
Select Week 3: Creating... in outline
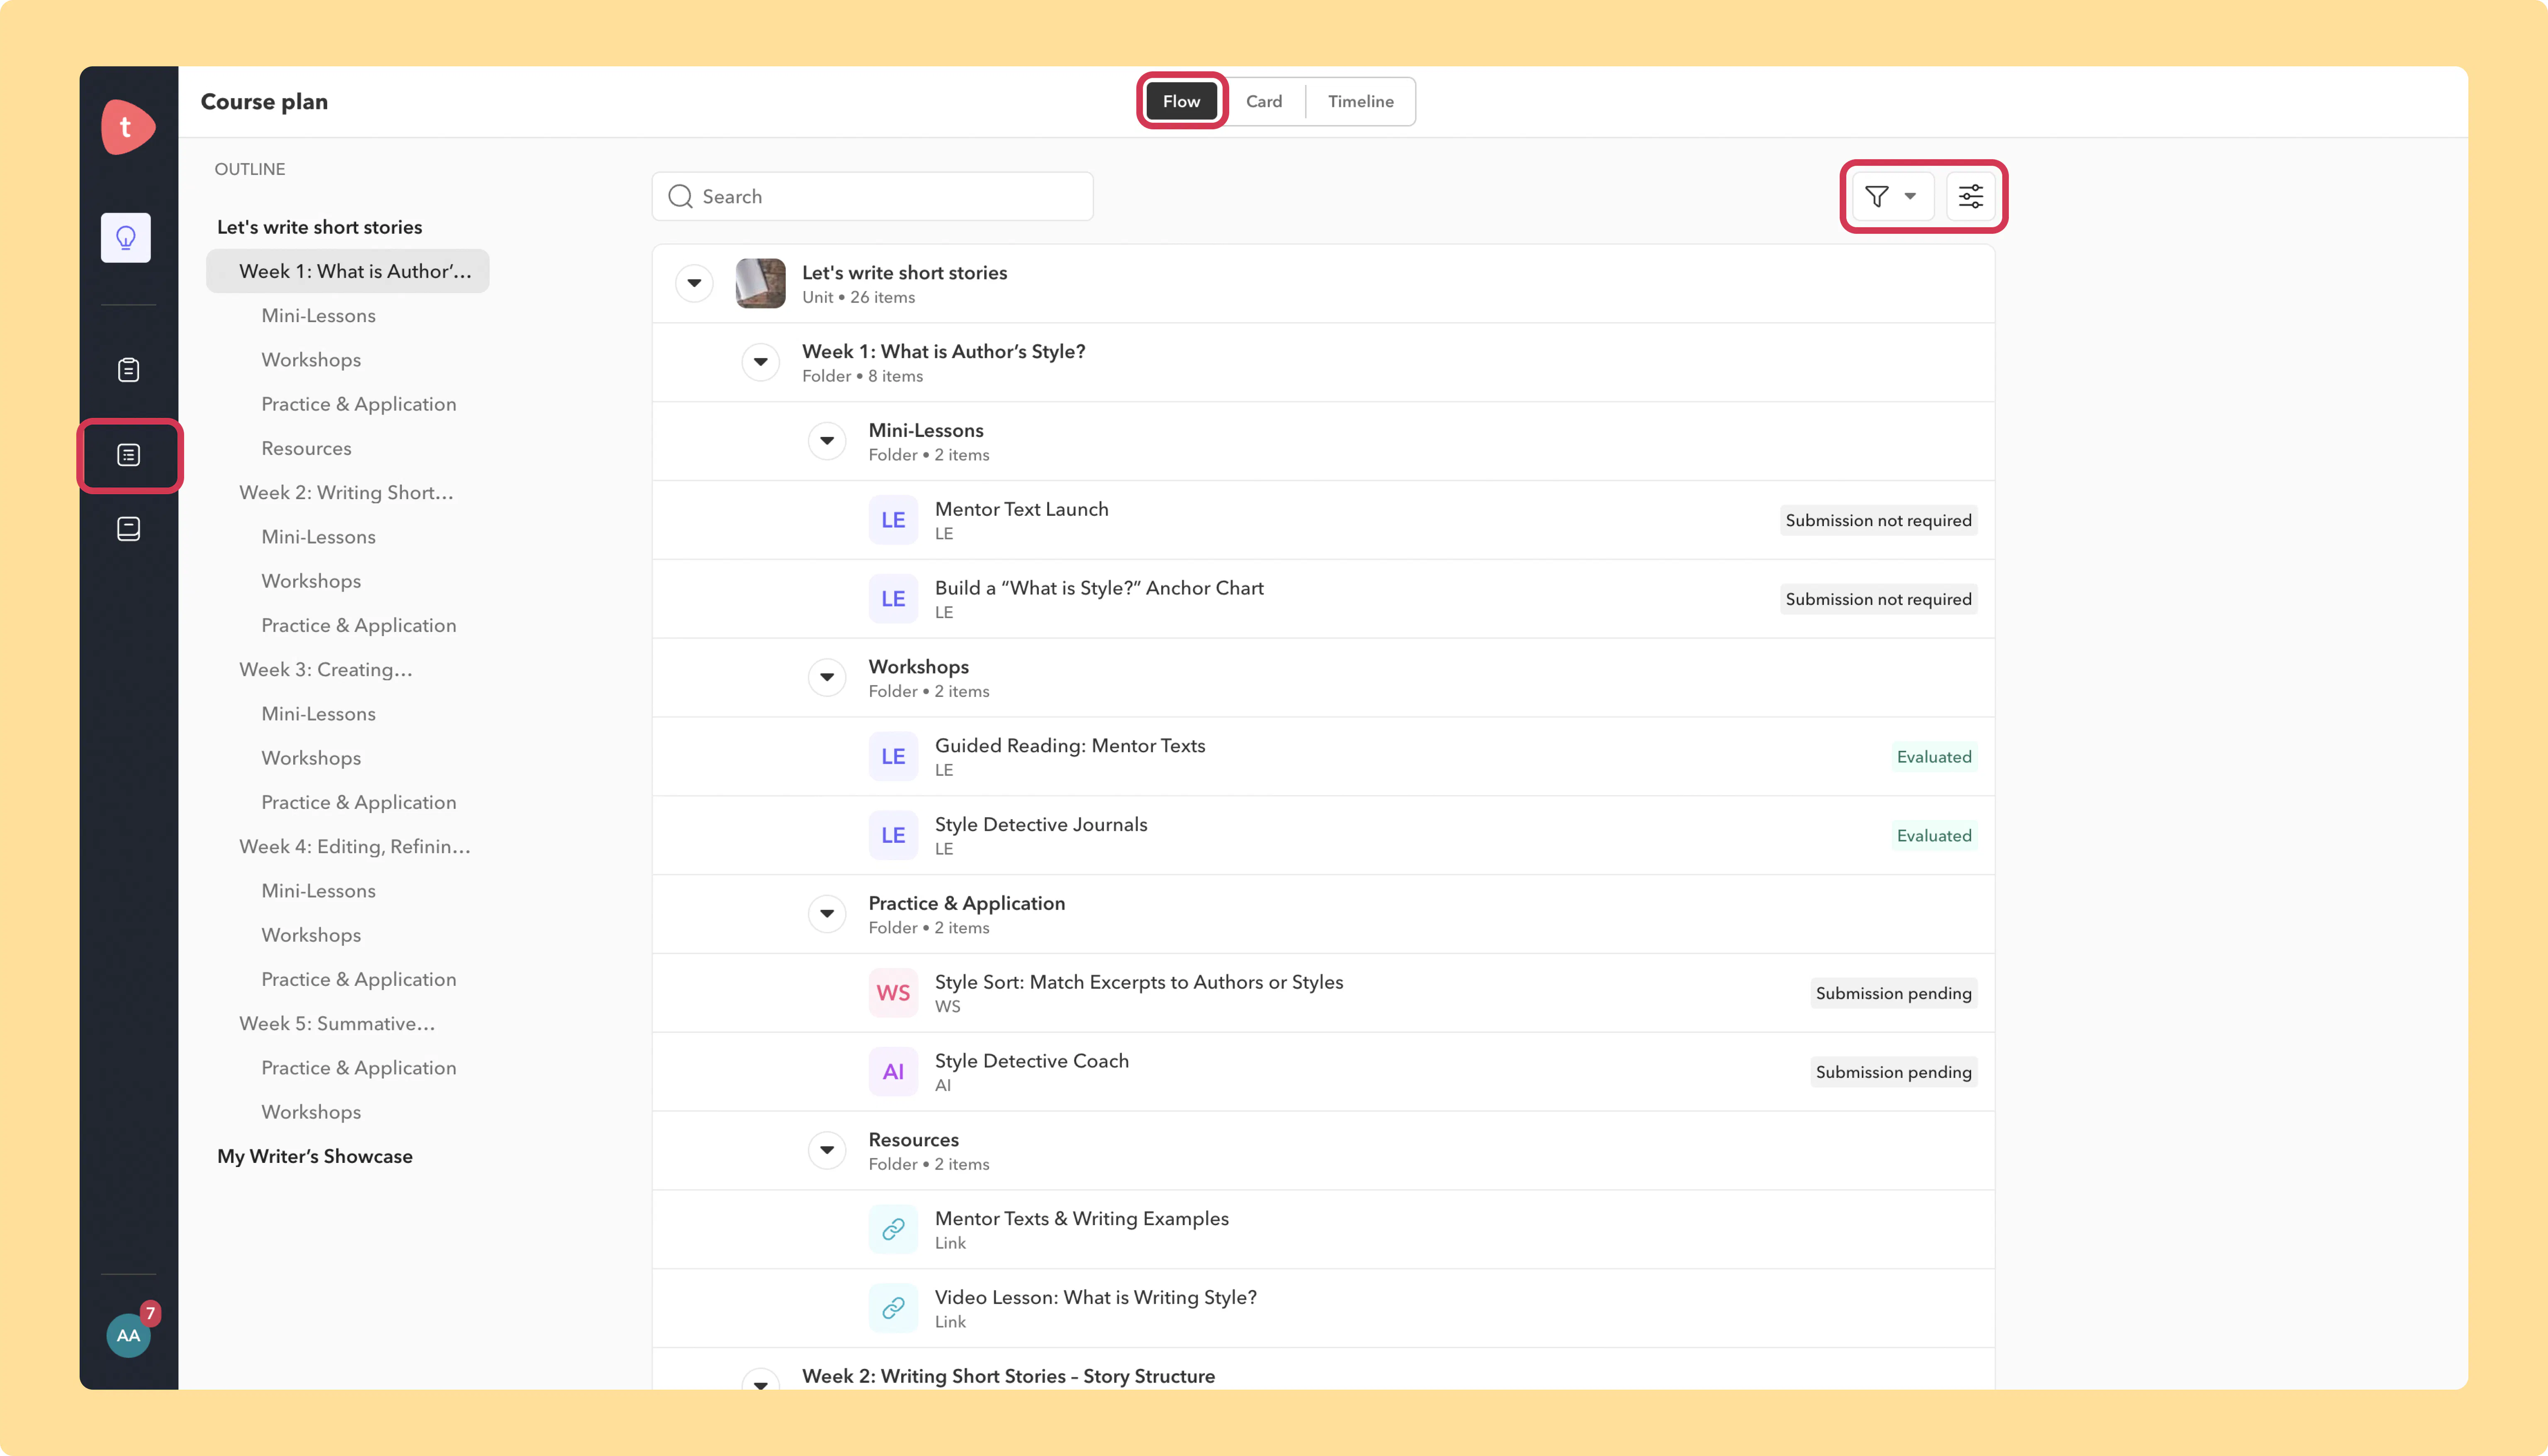click(326, 669)
